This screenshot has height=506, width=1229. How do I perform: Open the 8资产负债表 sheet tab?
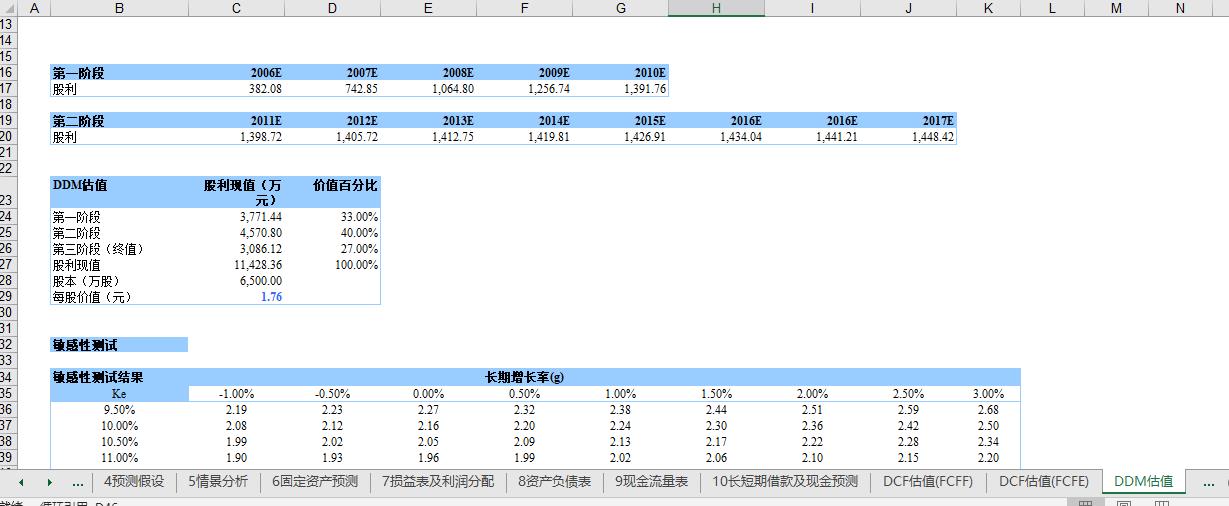pyautogui.click(x=553, y=481)
